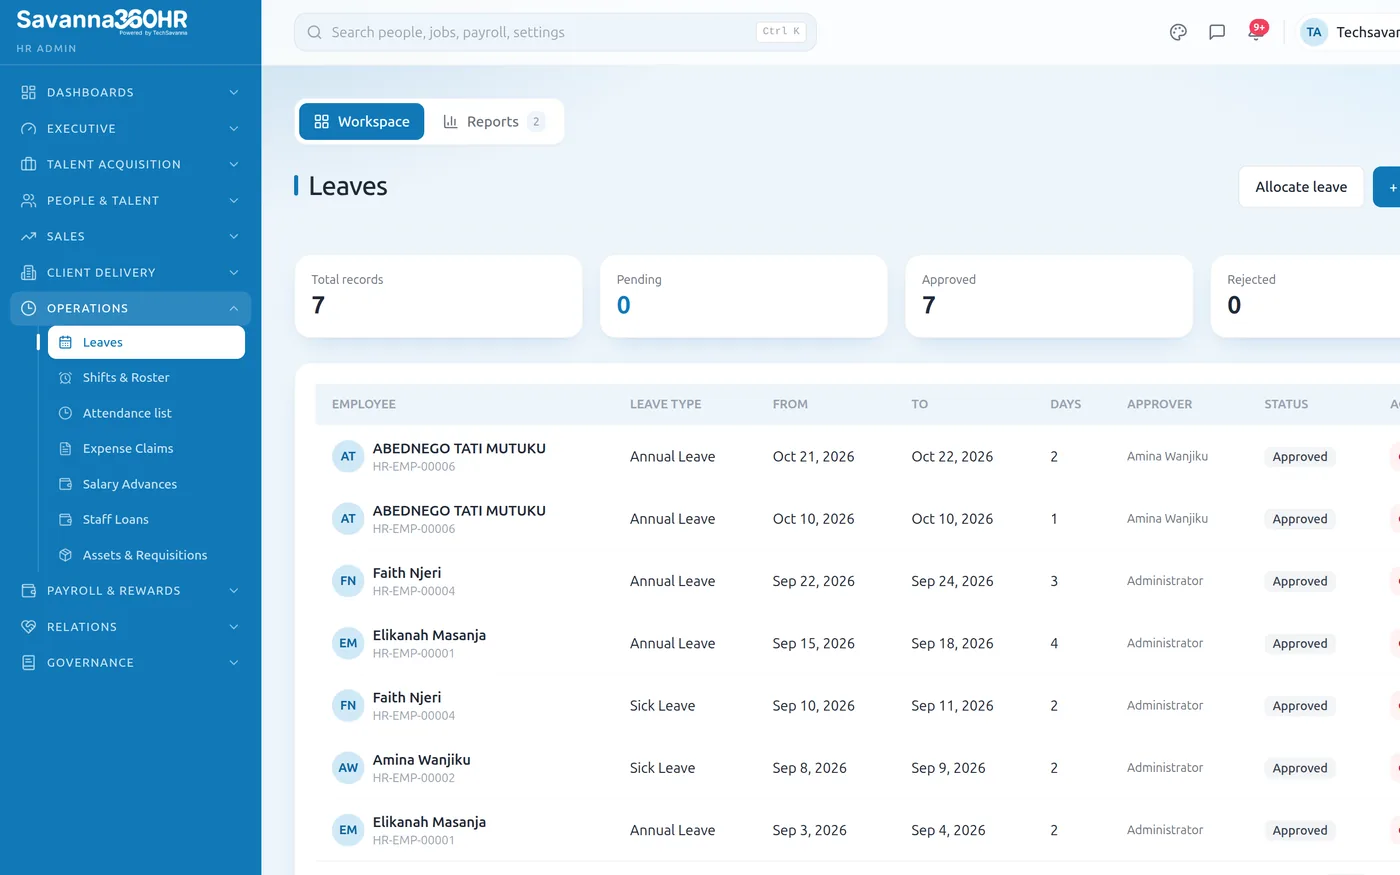The width and height of the screenshot is (1400, 875).
Task: Expand the Talent Acquisition chevron
Action: point(234,164)
